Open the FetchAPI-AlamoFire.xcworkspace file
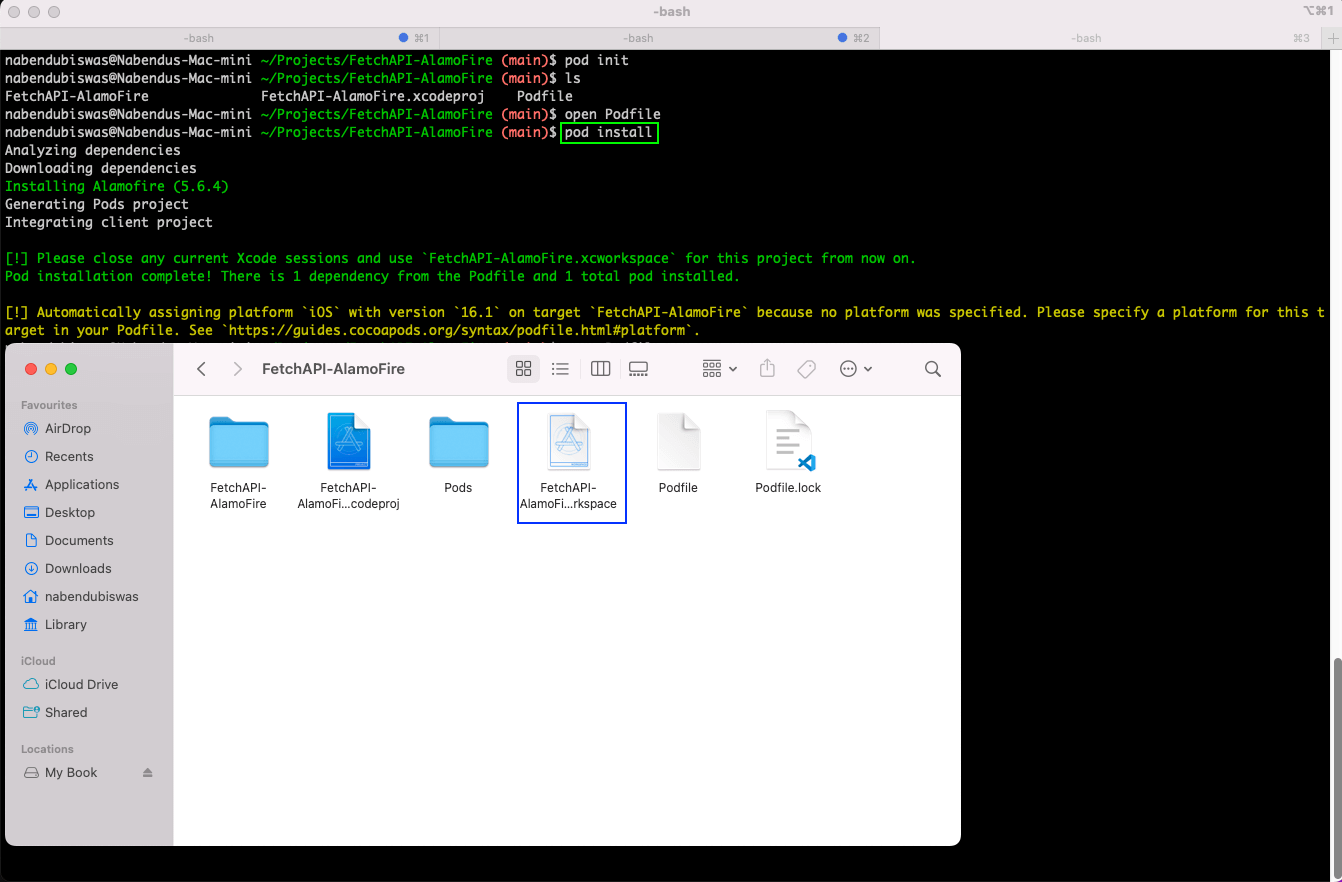The image size is (1342, 882). point(570,442)
